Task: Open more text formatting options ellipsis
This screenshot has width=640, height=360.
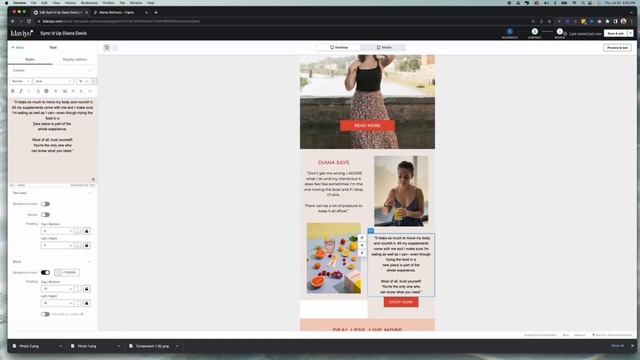Action: 90,91
